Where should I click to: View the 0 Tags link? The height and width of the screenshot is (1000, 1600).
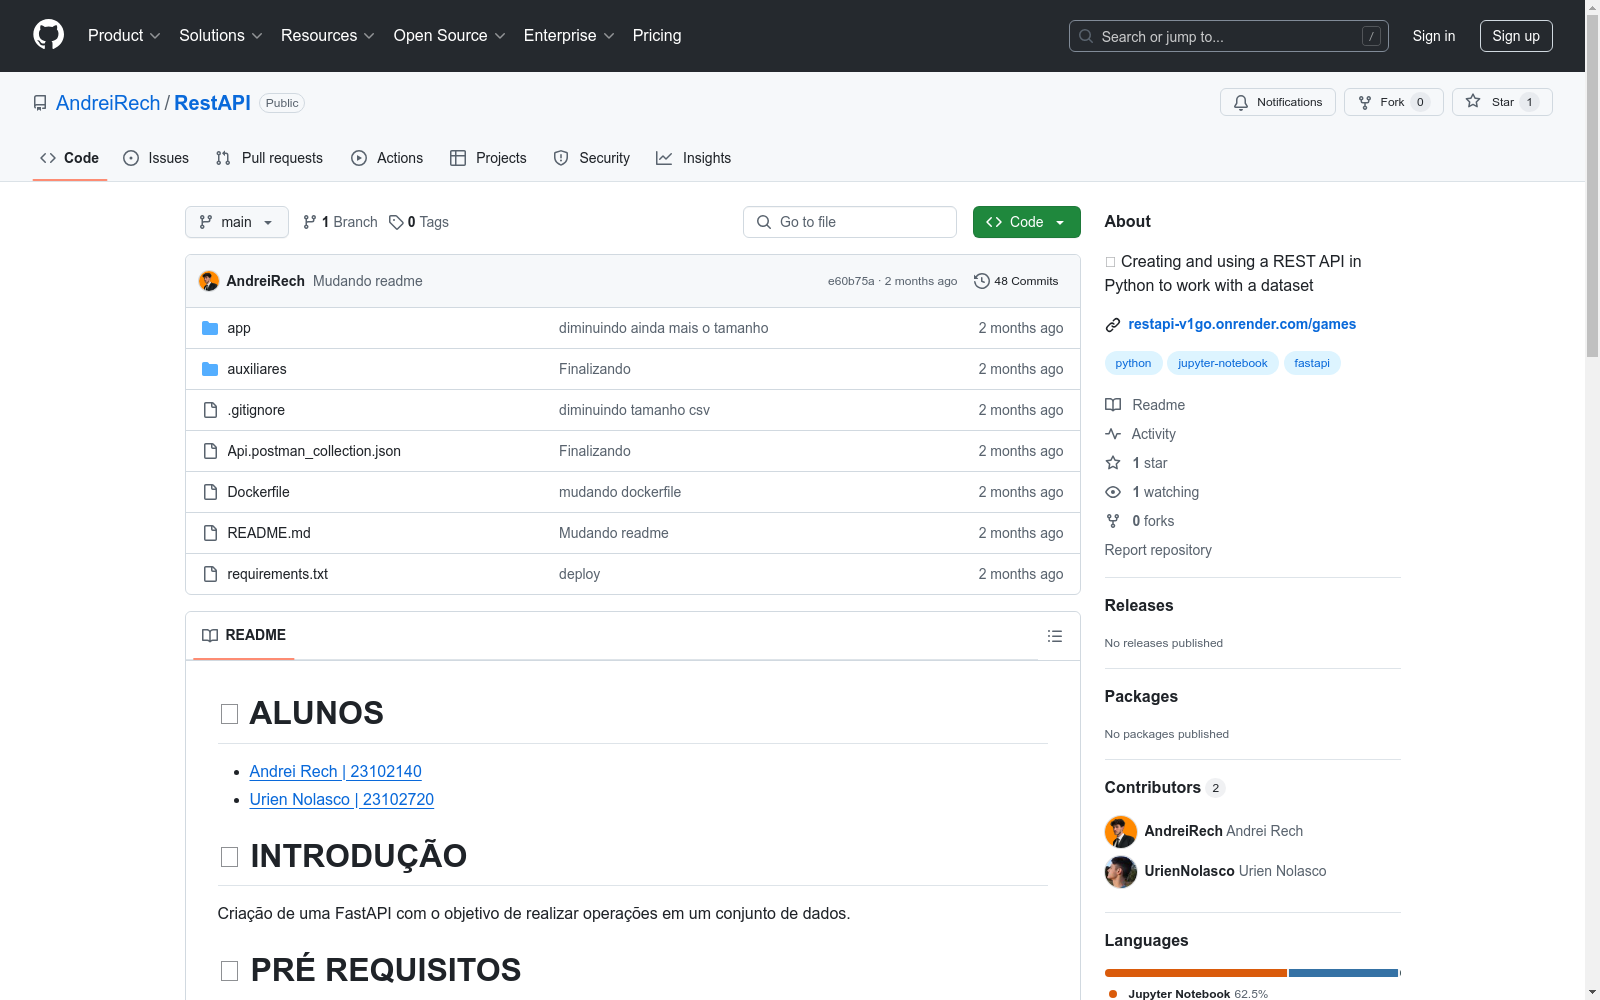click(x=419, y=222)
